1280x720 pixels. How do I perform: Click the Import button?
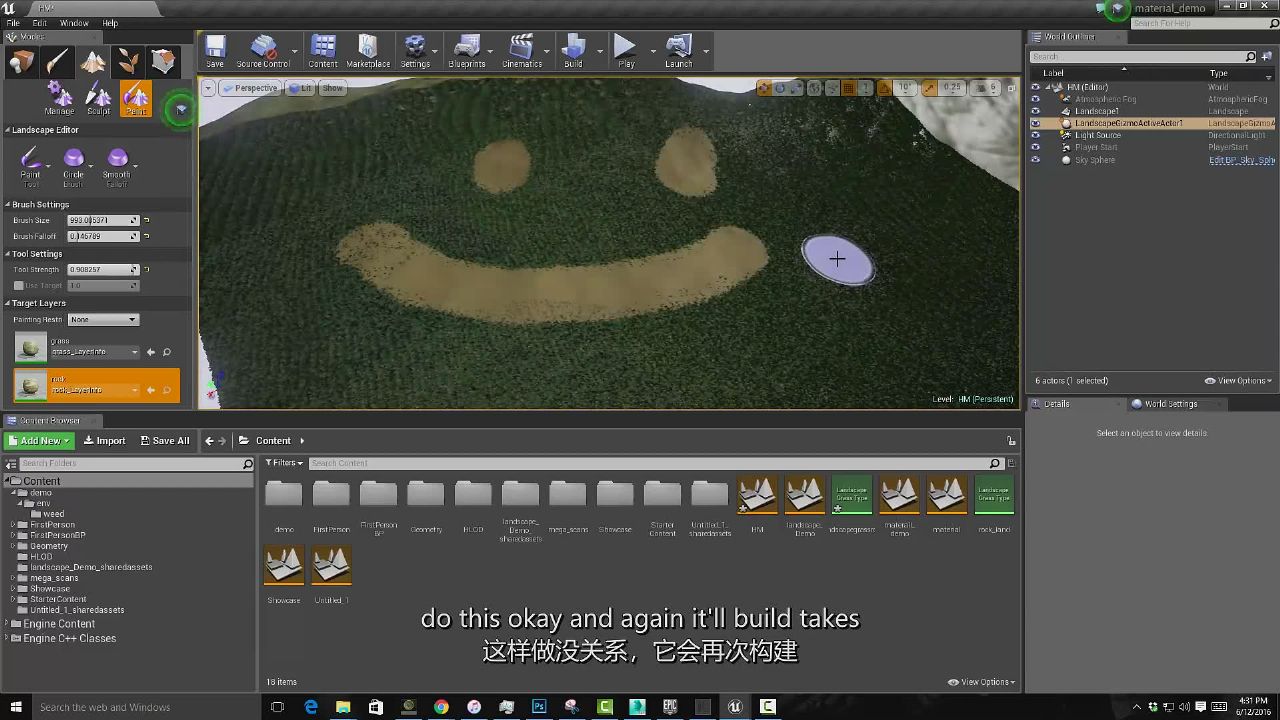(x=105, y=441)
